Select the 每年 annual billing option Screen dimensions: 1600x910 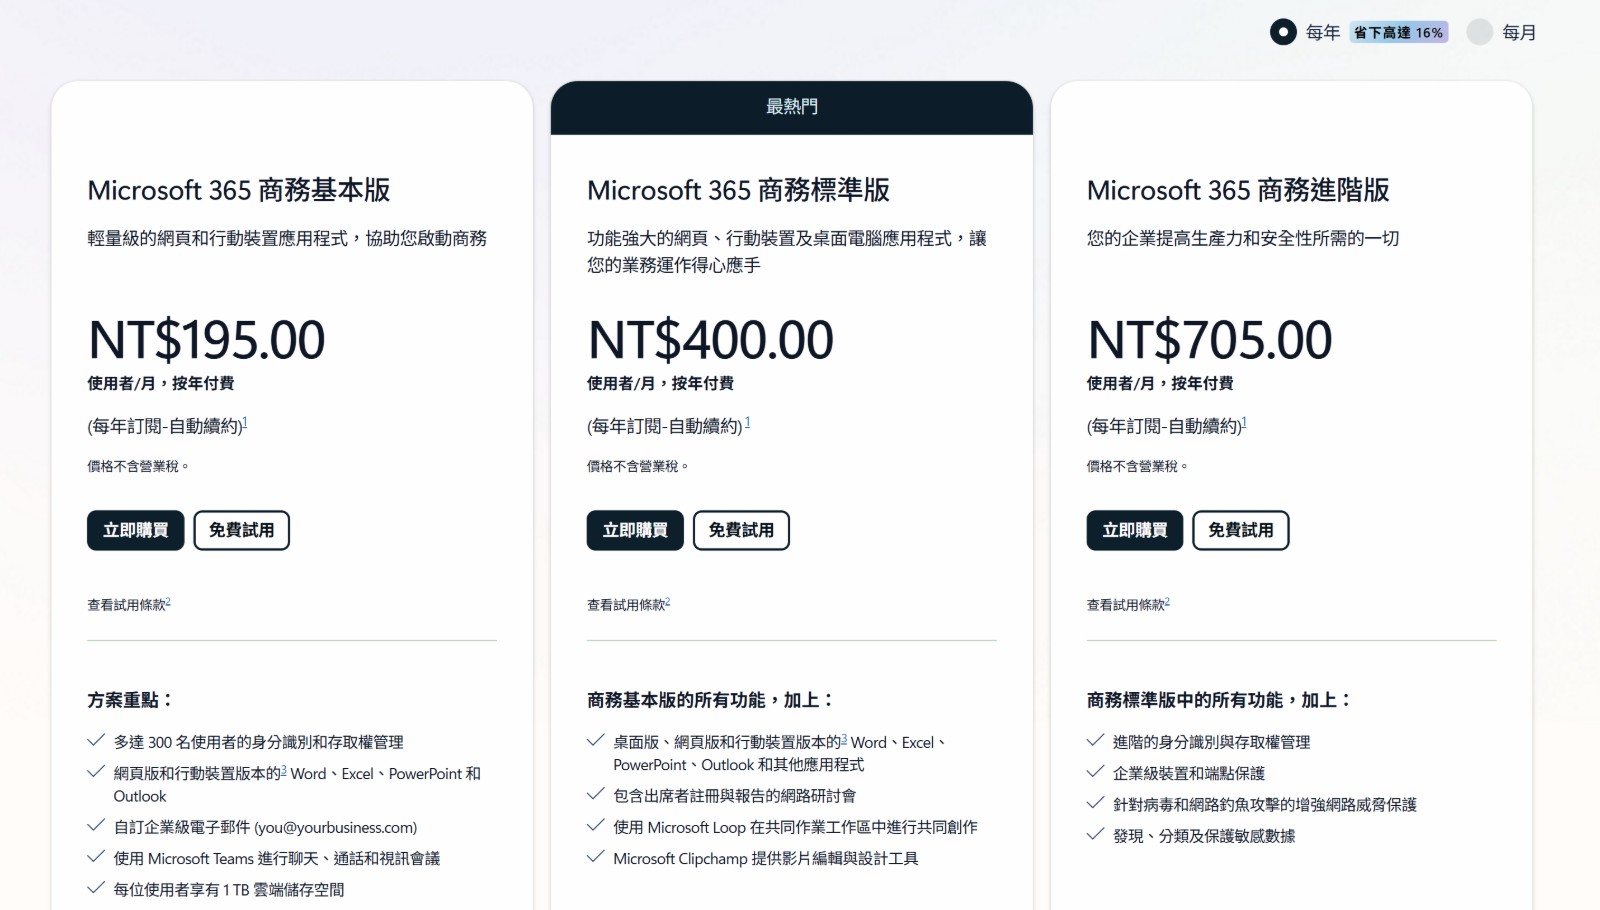click(1282, 32)
